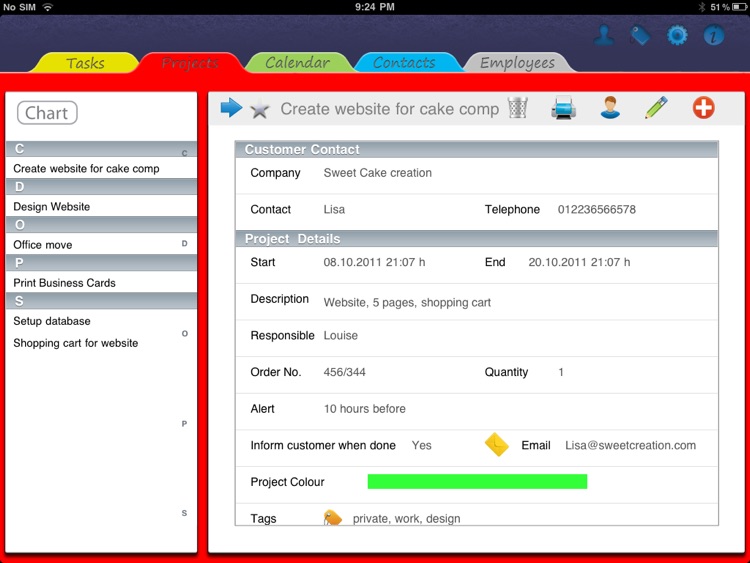This screenshot has height=563, width=750.
Task: Click alert value 10 hours before
Action: point(364,408)
